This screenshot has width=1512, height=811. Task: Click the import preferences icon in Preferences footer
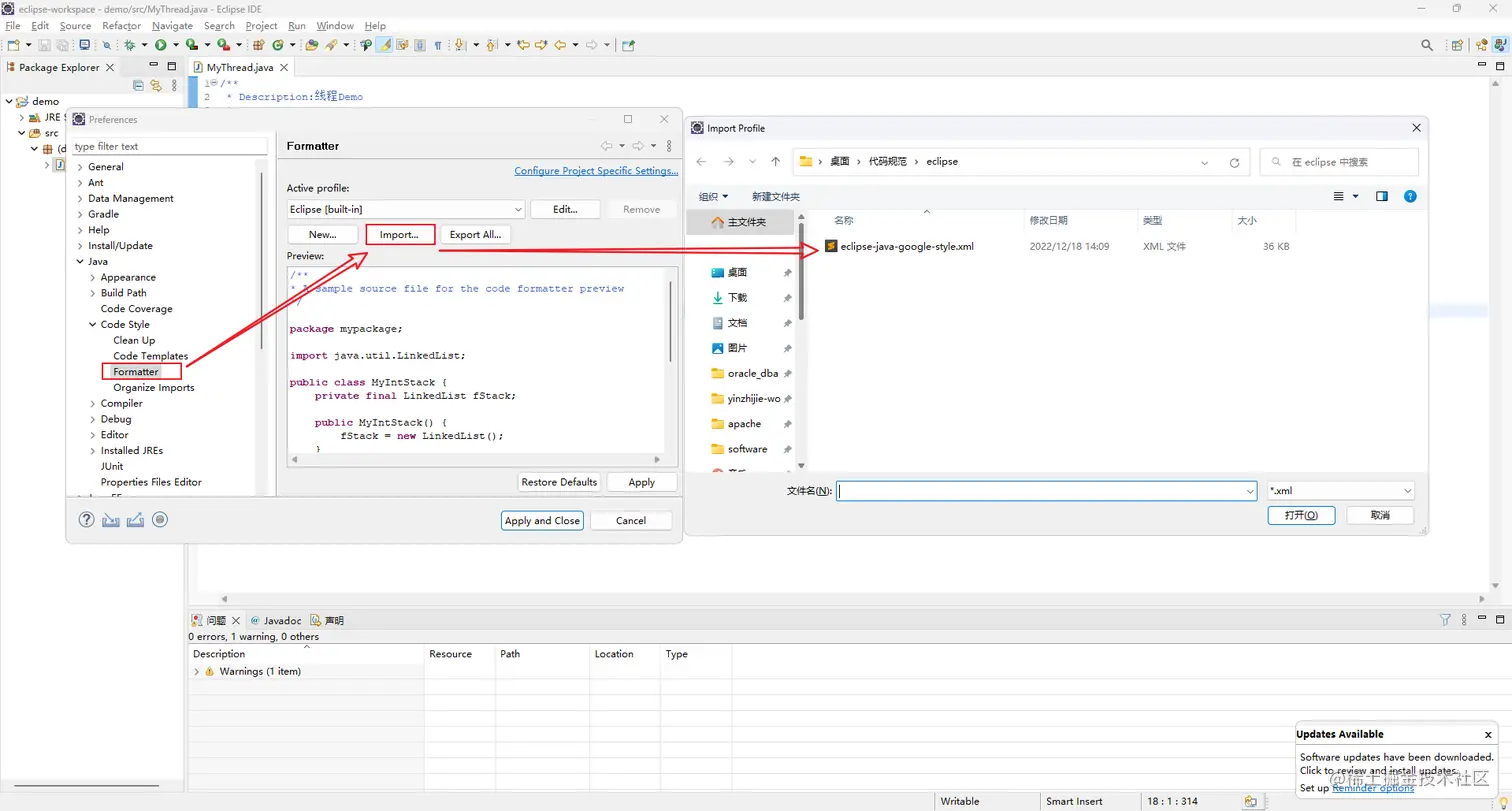point(111,520)
